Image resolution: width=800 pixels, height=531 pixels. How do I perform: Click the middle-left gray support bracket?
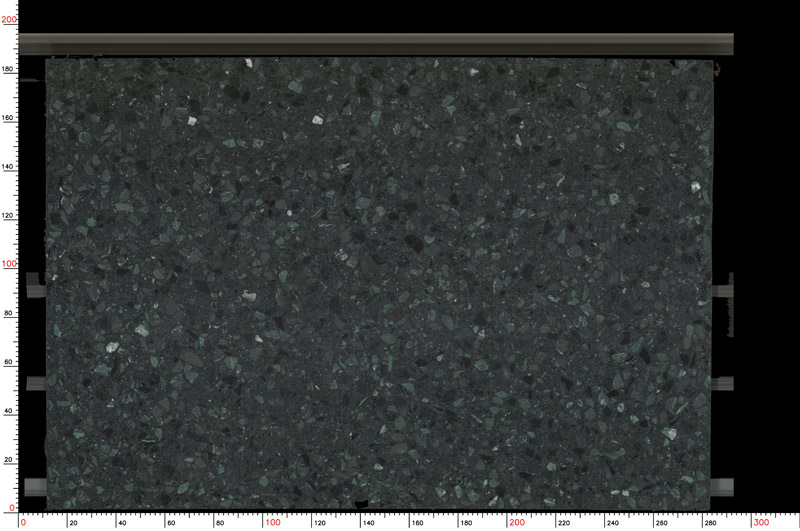click(35, 383)
